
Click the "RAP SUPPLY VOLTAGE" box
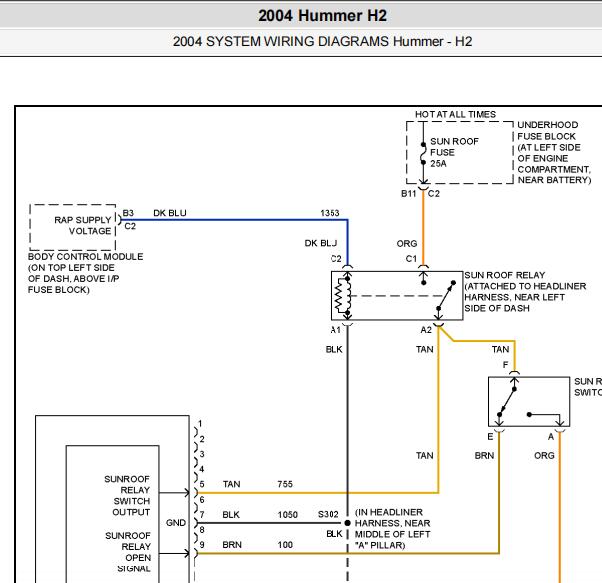coord(73,227)
